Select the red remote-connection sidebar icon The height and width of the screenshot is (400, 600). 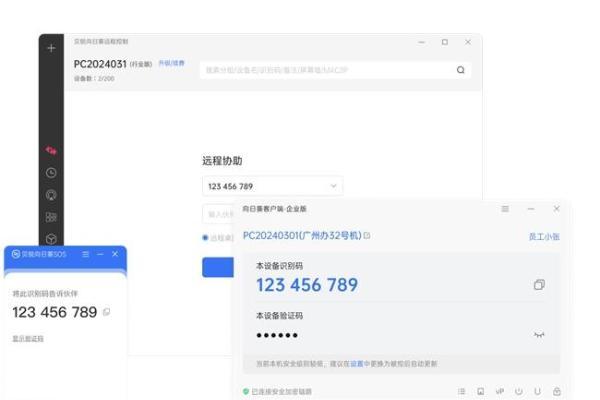pyautogui.click(x=51, y=150)
